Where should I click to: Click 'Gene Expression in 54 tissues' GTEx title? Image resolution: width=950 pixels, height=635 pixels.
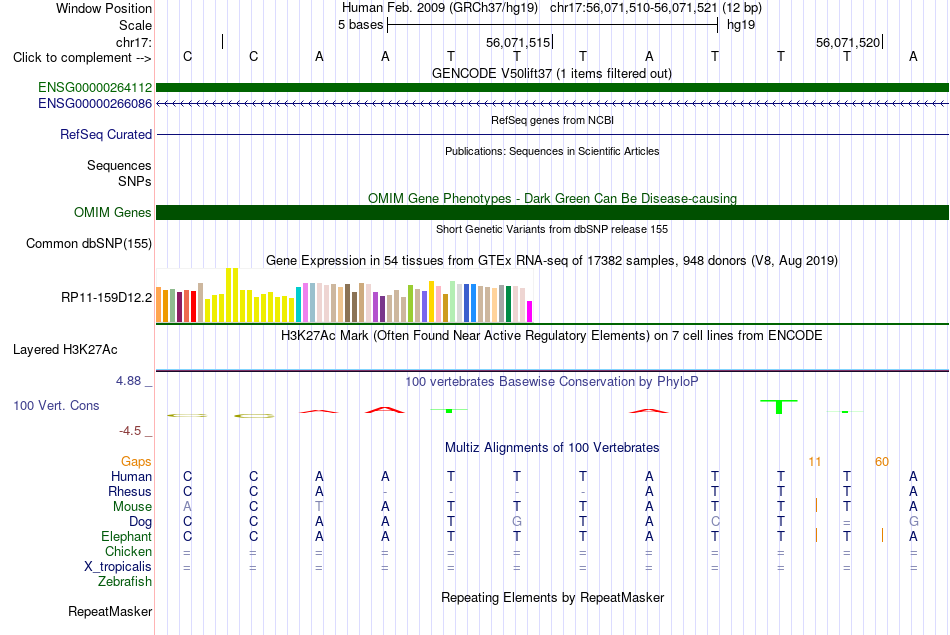point(552,261)
